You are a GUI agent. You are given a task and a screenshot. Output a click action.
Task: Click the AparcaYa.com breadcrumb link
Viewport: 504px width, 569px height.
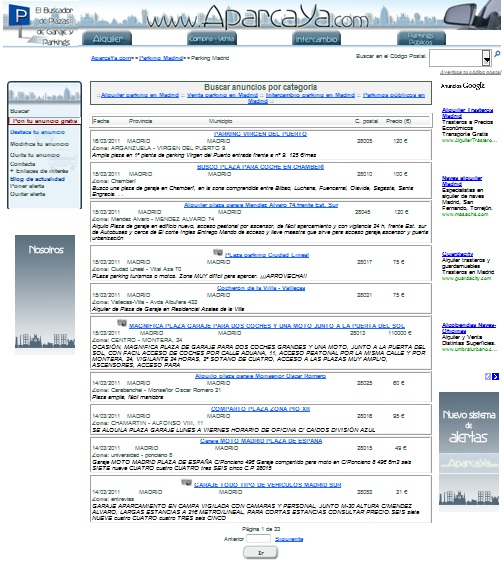coord(111,58)
